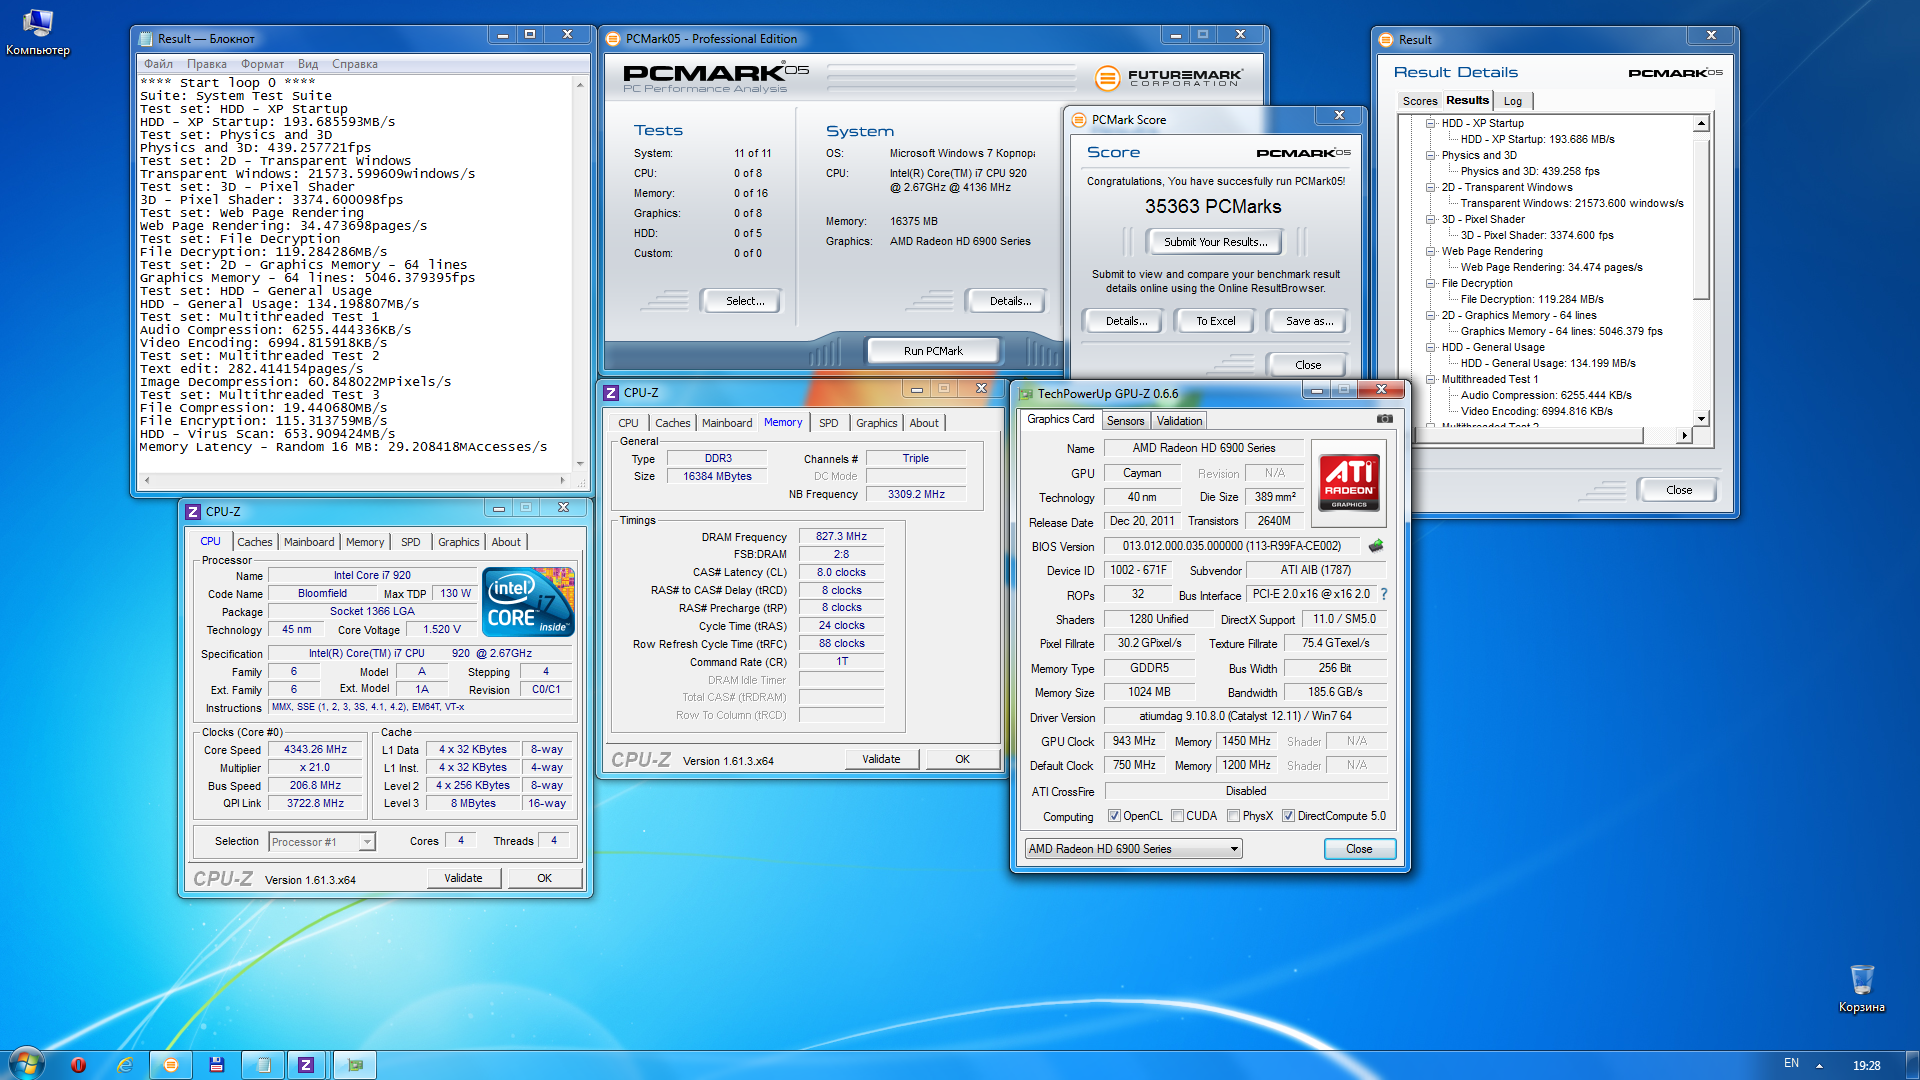This screenshot has width=1920, height=1080.
Task: Launch Internet Explorer from the taskbar
Action: (x=125, y=1065)
